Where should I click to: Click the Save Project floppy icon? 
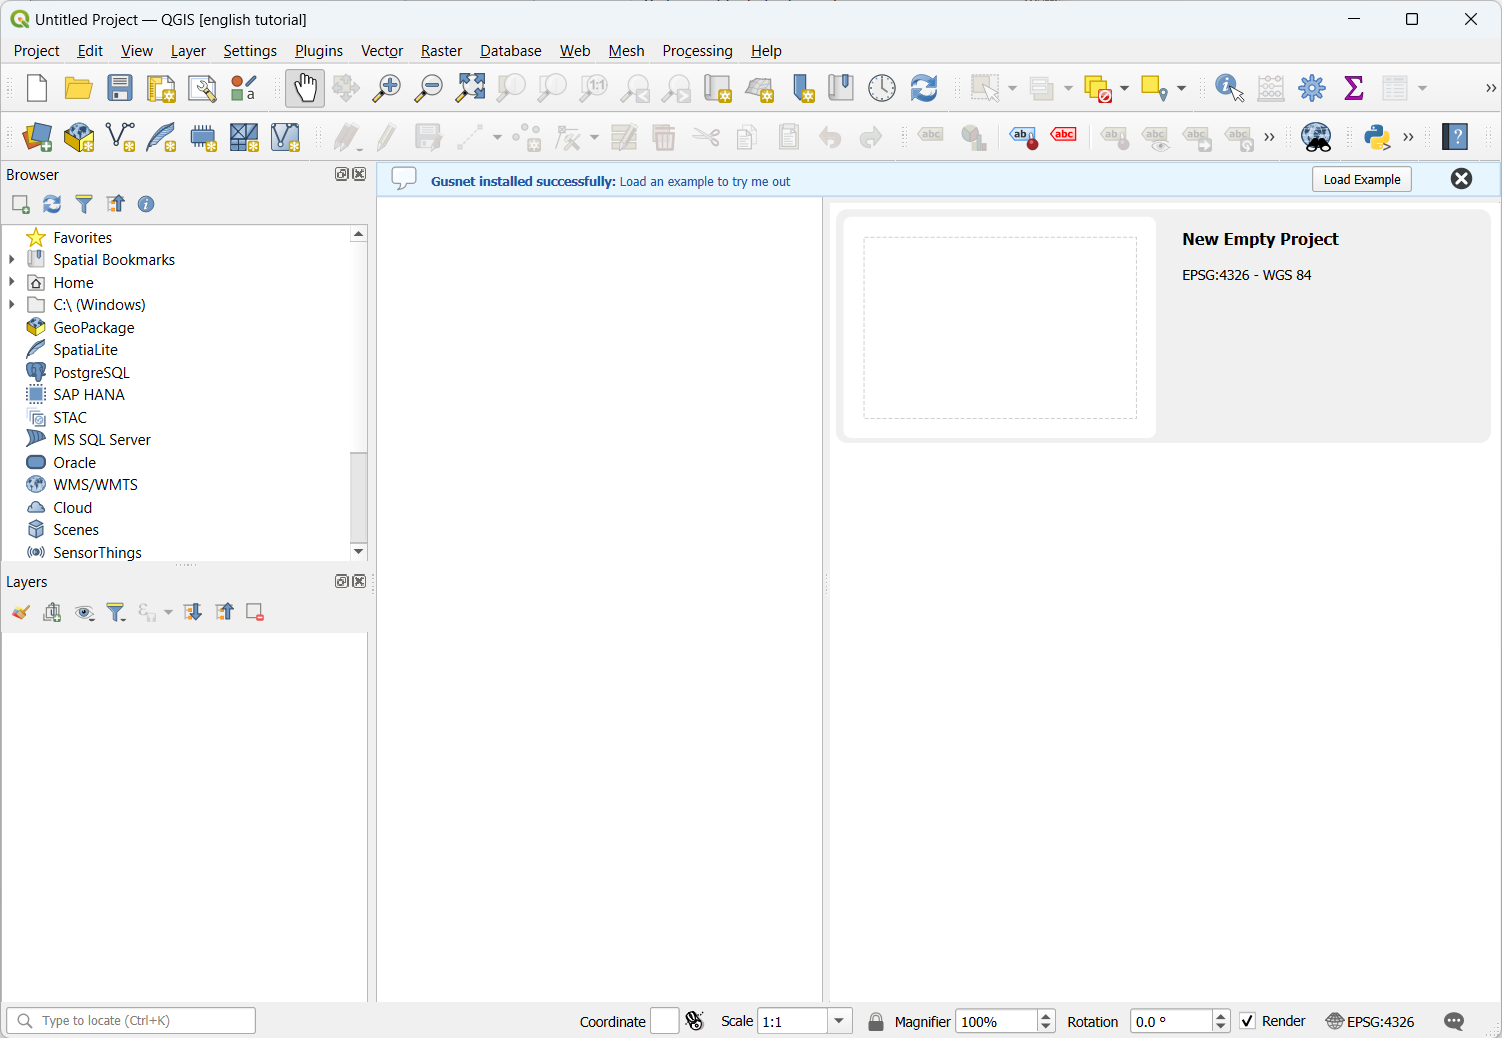pos(120,88)
